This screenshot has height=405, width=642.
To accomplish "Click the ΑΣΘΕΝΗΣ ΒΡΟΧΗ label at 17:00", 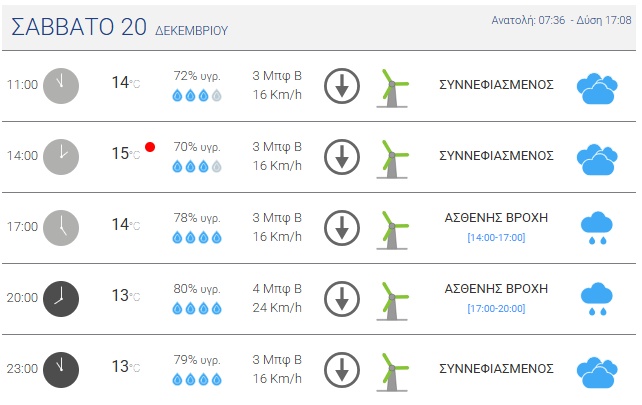I will click(496, 217).
